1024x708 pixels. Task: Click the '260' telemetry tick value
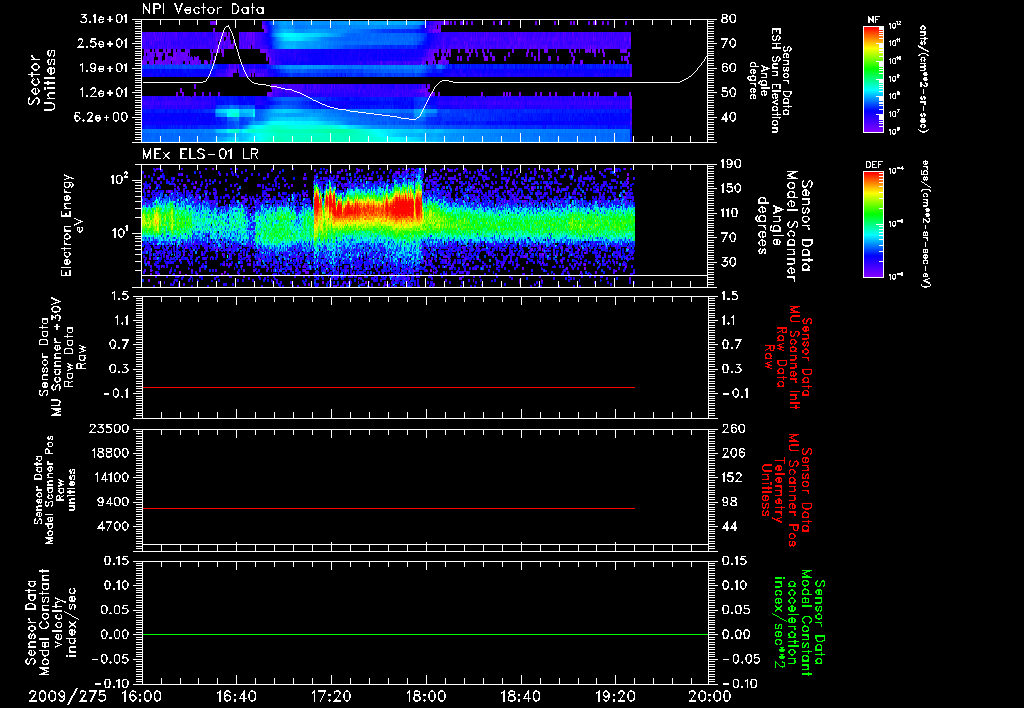pyautogui.click(x=732, y=429)
